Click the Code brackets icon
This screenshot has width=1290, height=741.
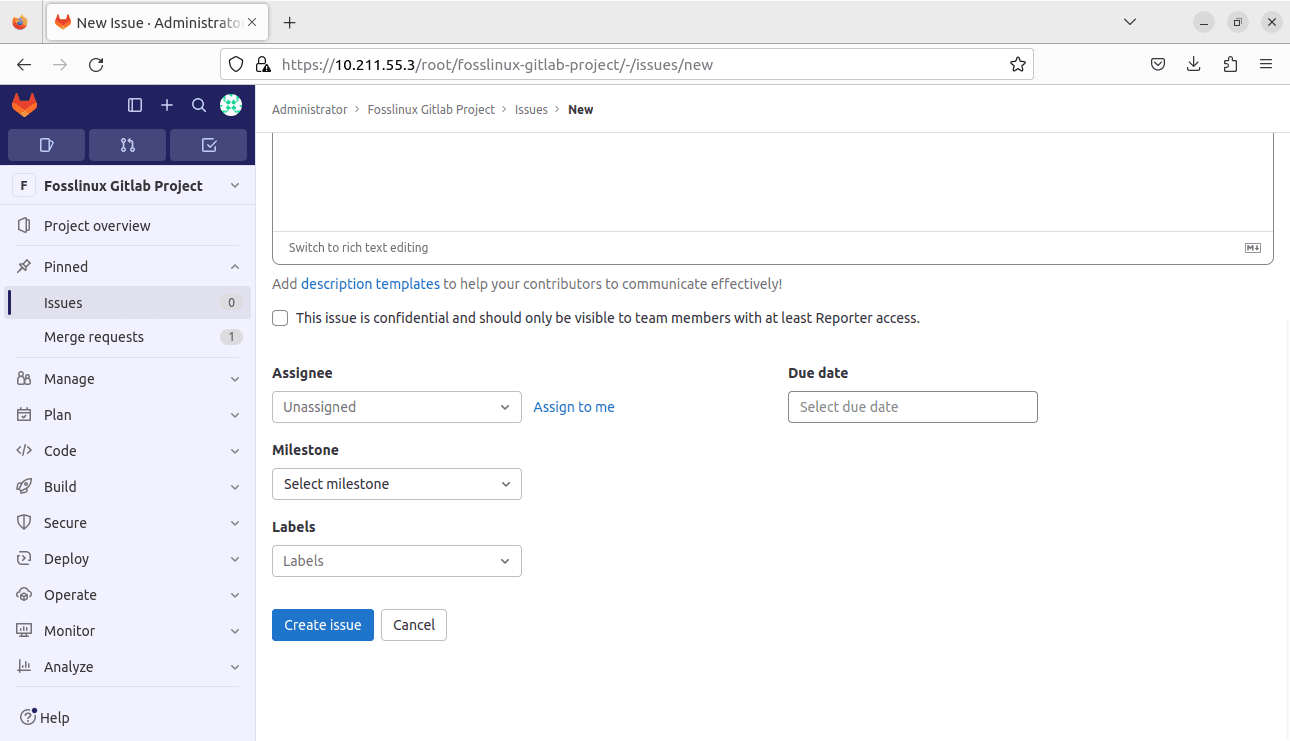tap(24, 451)
